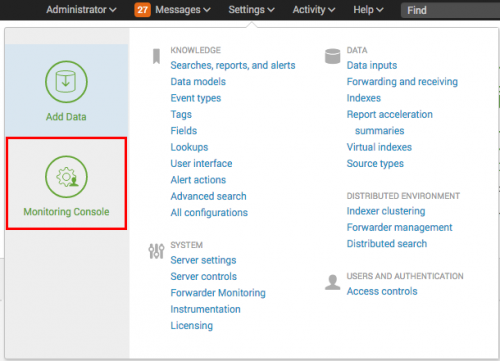The image size is (500, 361).
Task: Open Server settings
Action: (x=203, y=260)
